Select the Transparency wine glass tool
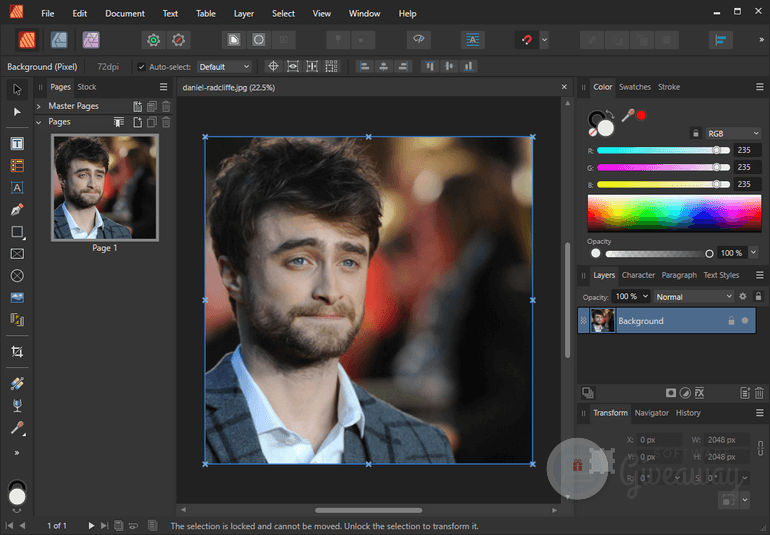 point(17,405)
